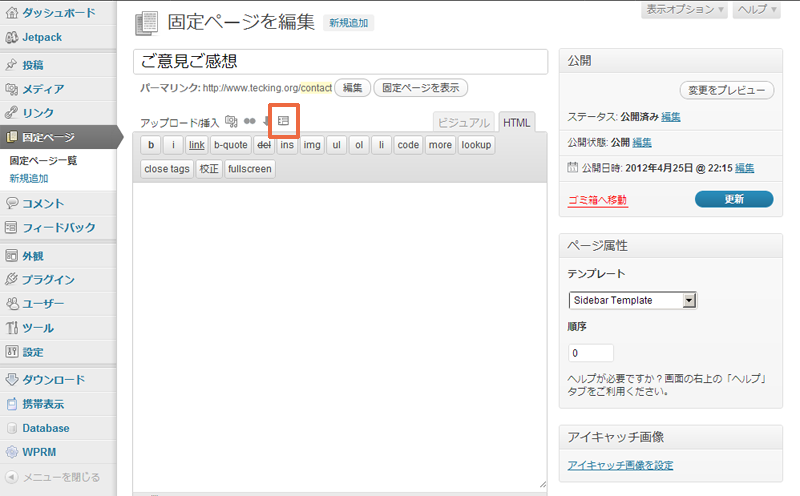The height and width of the screenshot is (496, 800).
Task: Click the 固定ページを表示 button
Action: [420, 88]
